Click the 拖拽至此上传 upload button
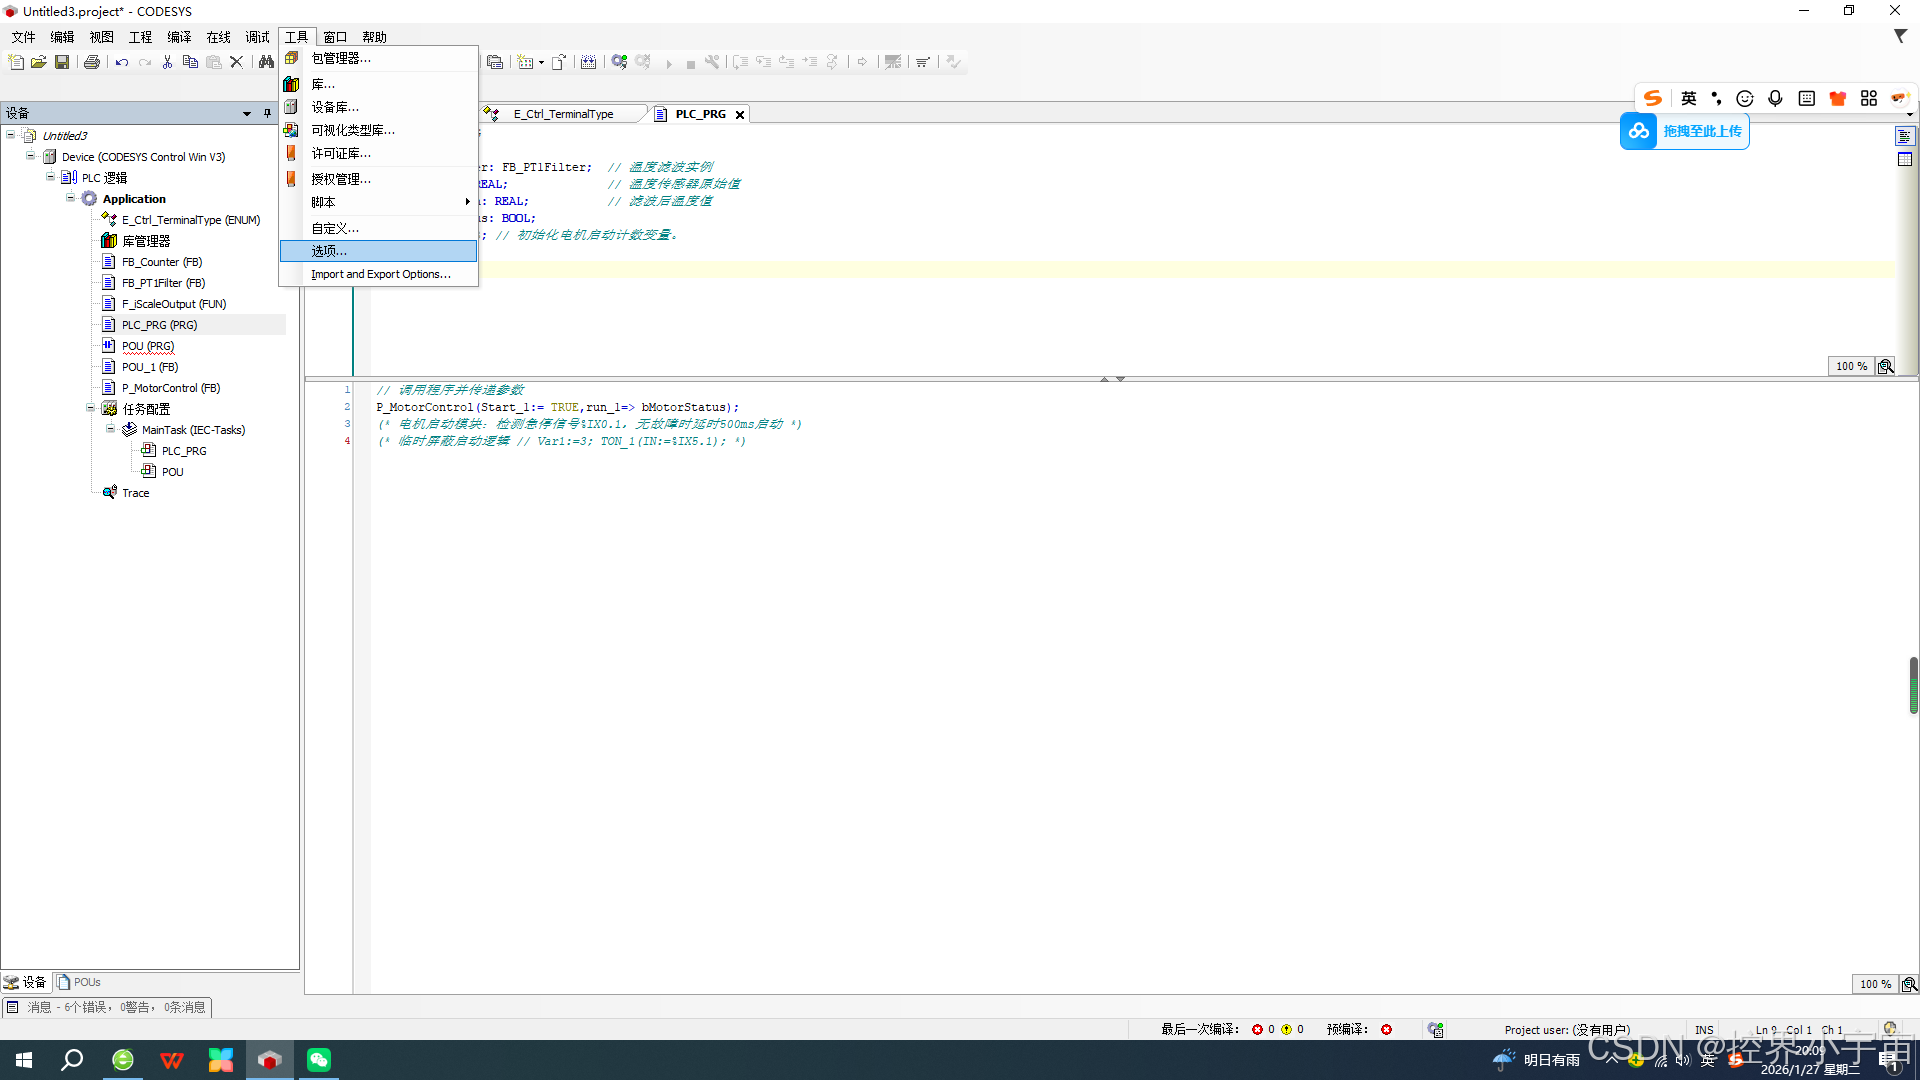The height and width of the screenshot is (1080, 1920). point(1685,131)
